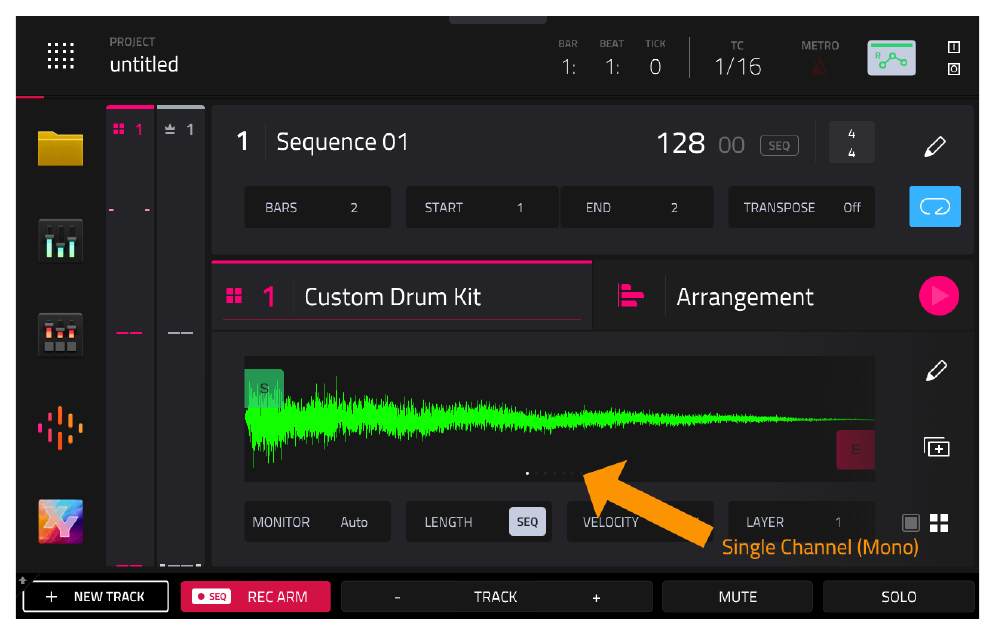Toggle the SEQ tempo source button

tap(779, 145)
